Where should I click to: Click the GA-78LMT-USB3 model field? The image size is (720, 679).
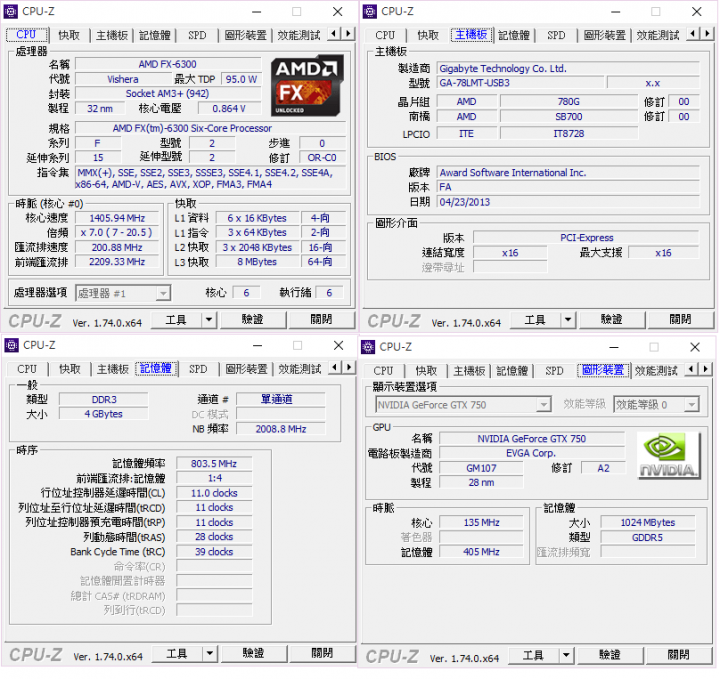[x=520, y=83]
